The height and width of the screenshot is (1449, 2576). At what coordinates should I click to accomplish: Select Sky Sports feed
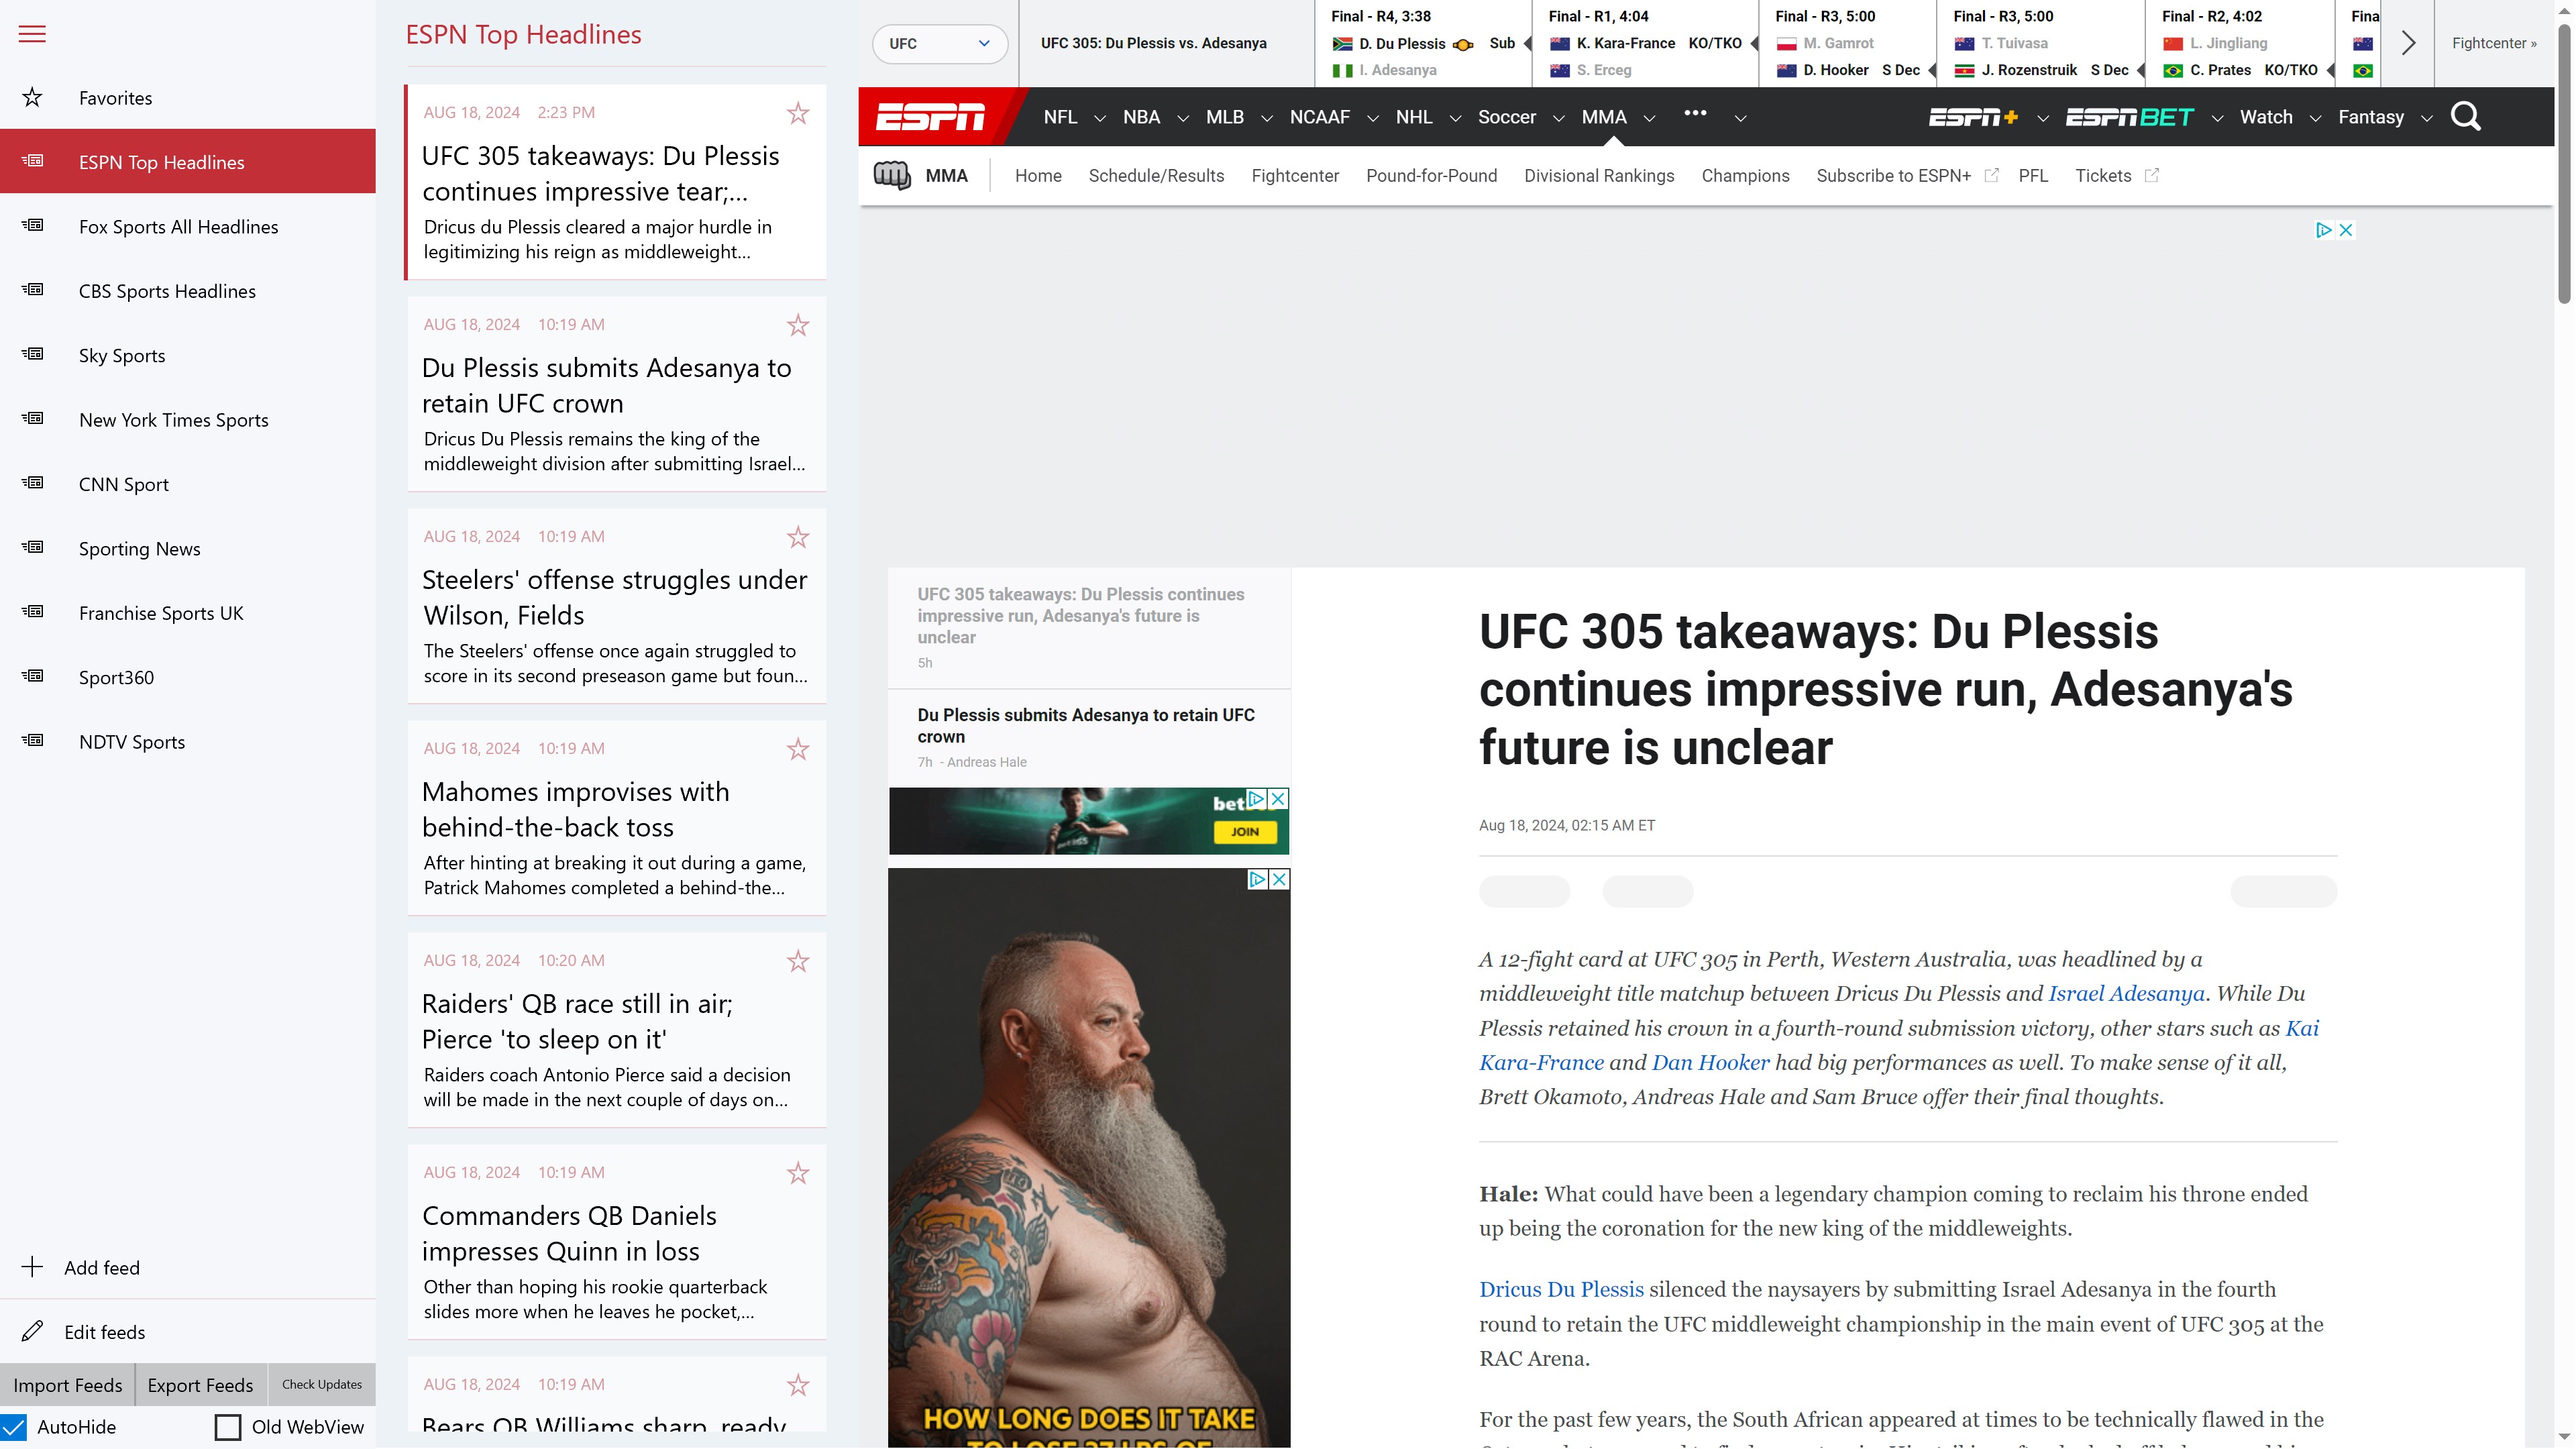tap(122, 356)
